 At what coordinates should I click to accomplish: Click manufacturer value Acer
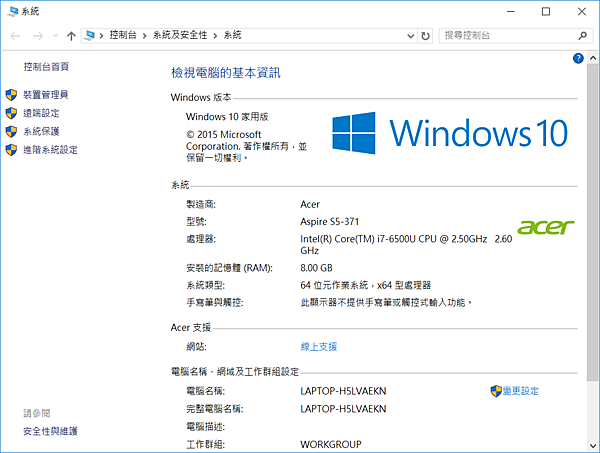tap(310, 204)
